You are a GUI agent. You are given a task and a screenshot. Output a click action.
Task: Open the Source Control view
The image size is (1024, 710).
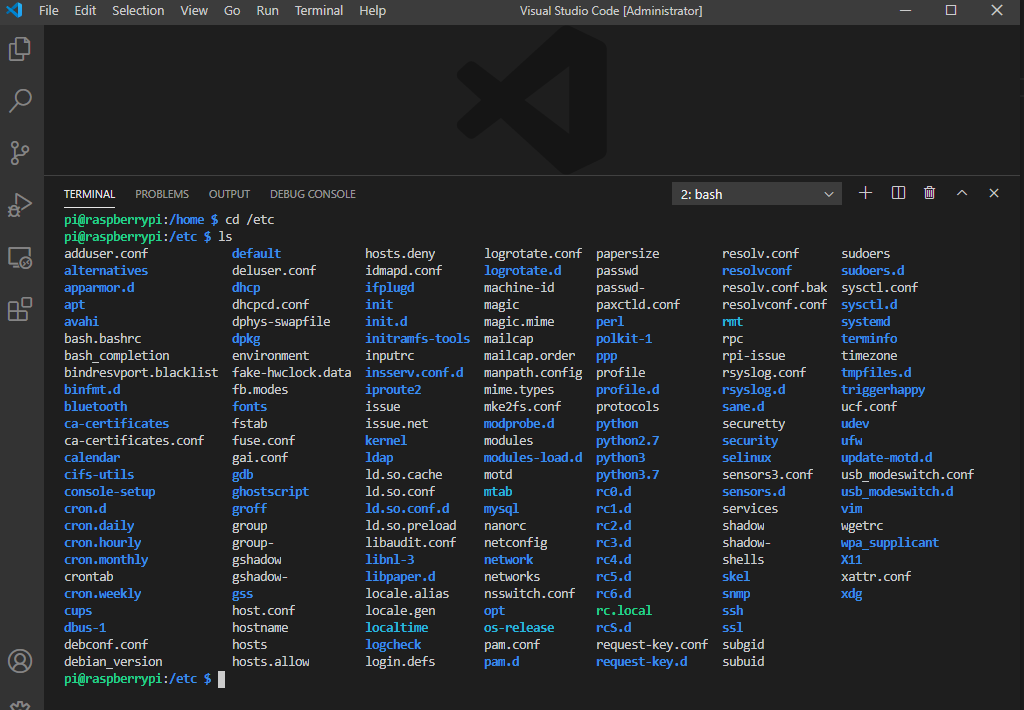click(20, 153)
